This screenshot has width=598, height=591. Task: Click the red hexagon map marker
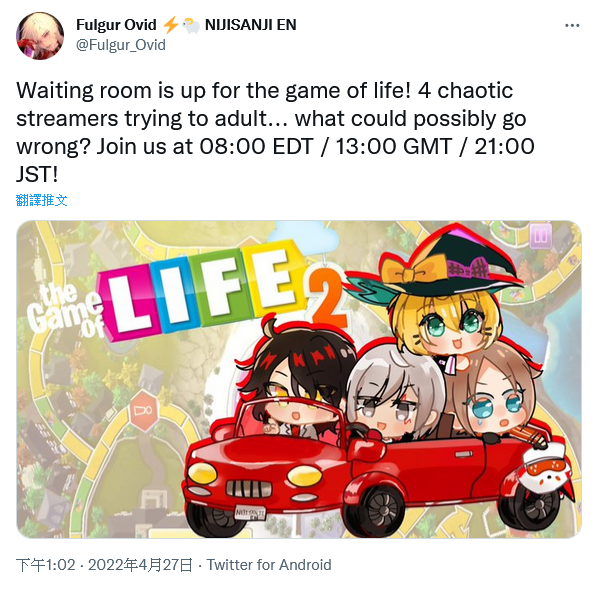point(144,411)
